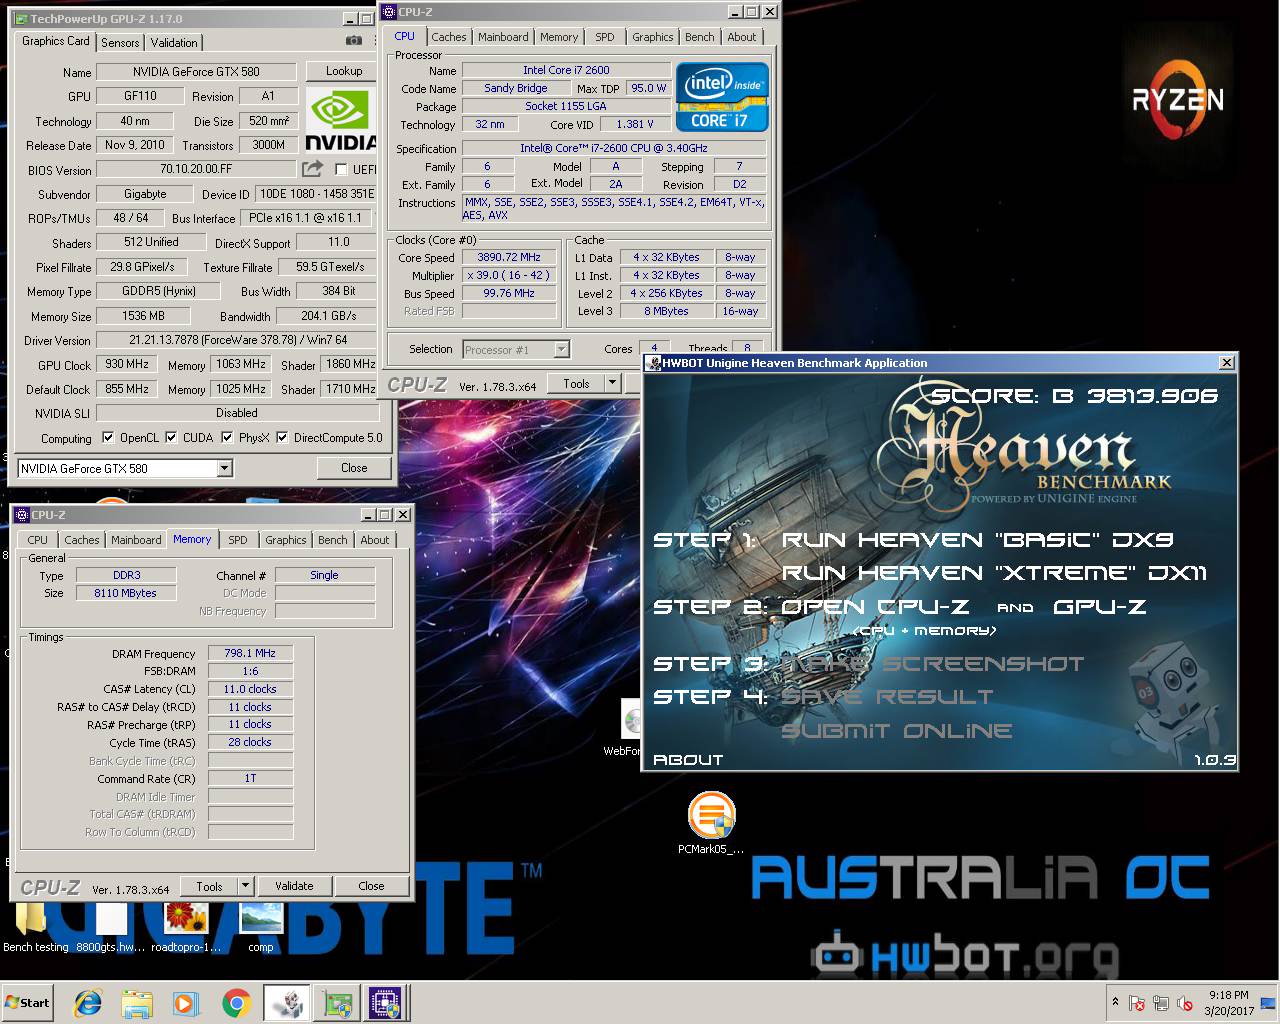
Task: Open the Bench testing desktop folder
Action: 35,927
